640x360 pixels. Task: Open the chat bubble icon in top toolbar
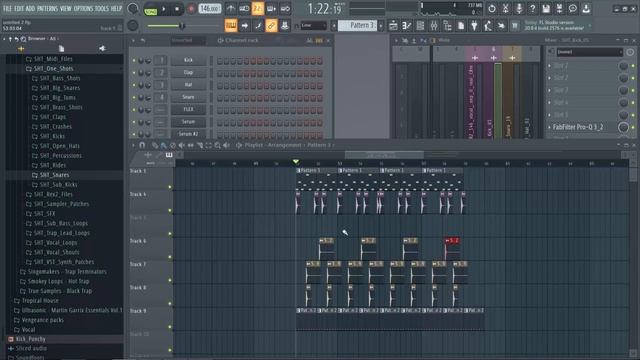click(x=573, y=9)
